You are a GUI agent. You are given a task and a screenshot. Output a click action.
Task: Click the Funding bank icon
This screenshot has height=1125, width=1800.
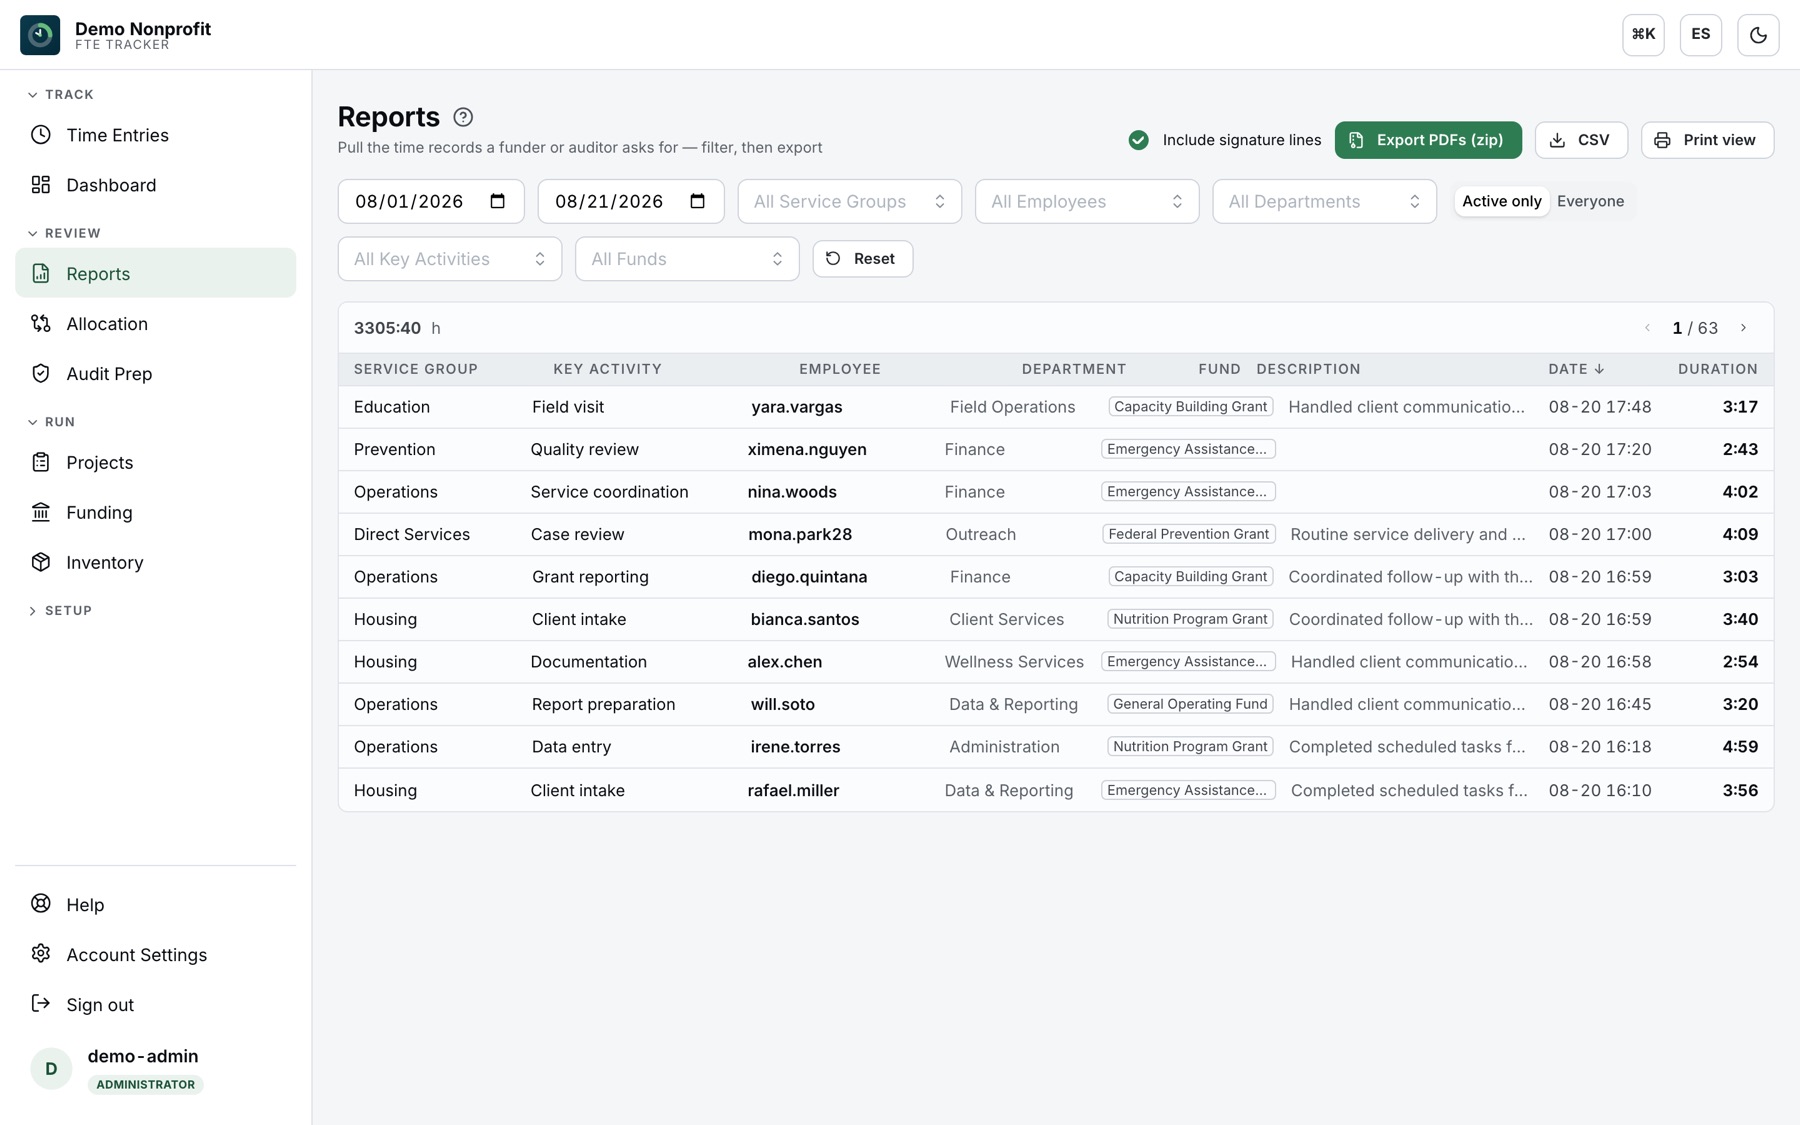[41, 512]
